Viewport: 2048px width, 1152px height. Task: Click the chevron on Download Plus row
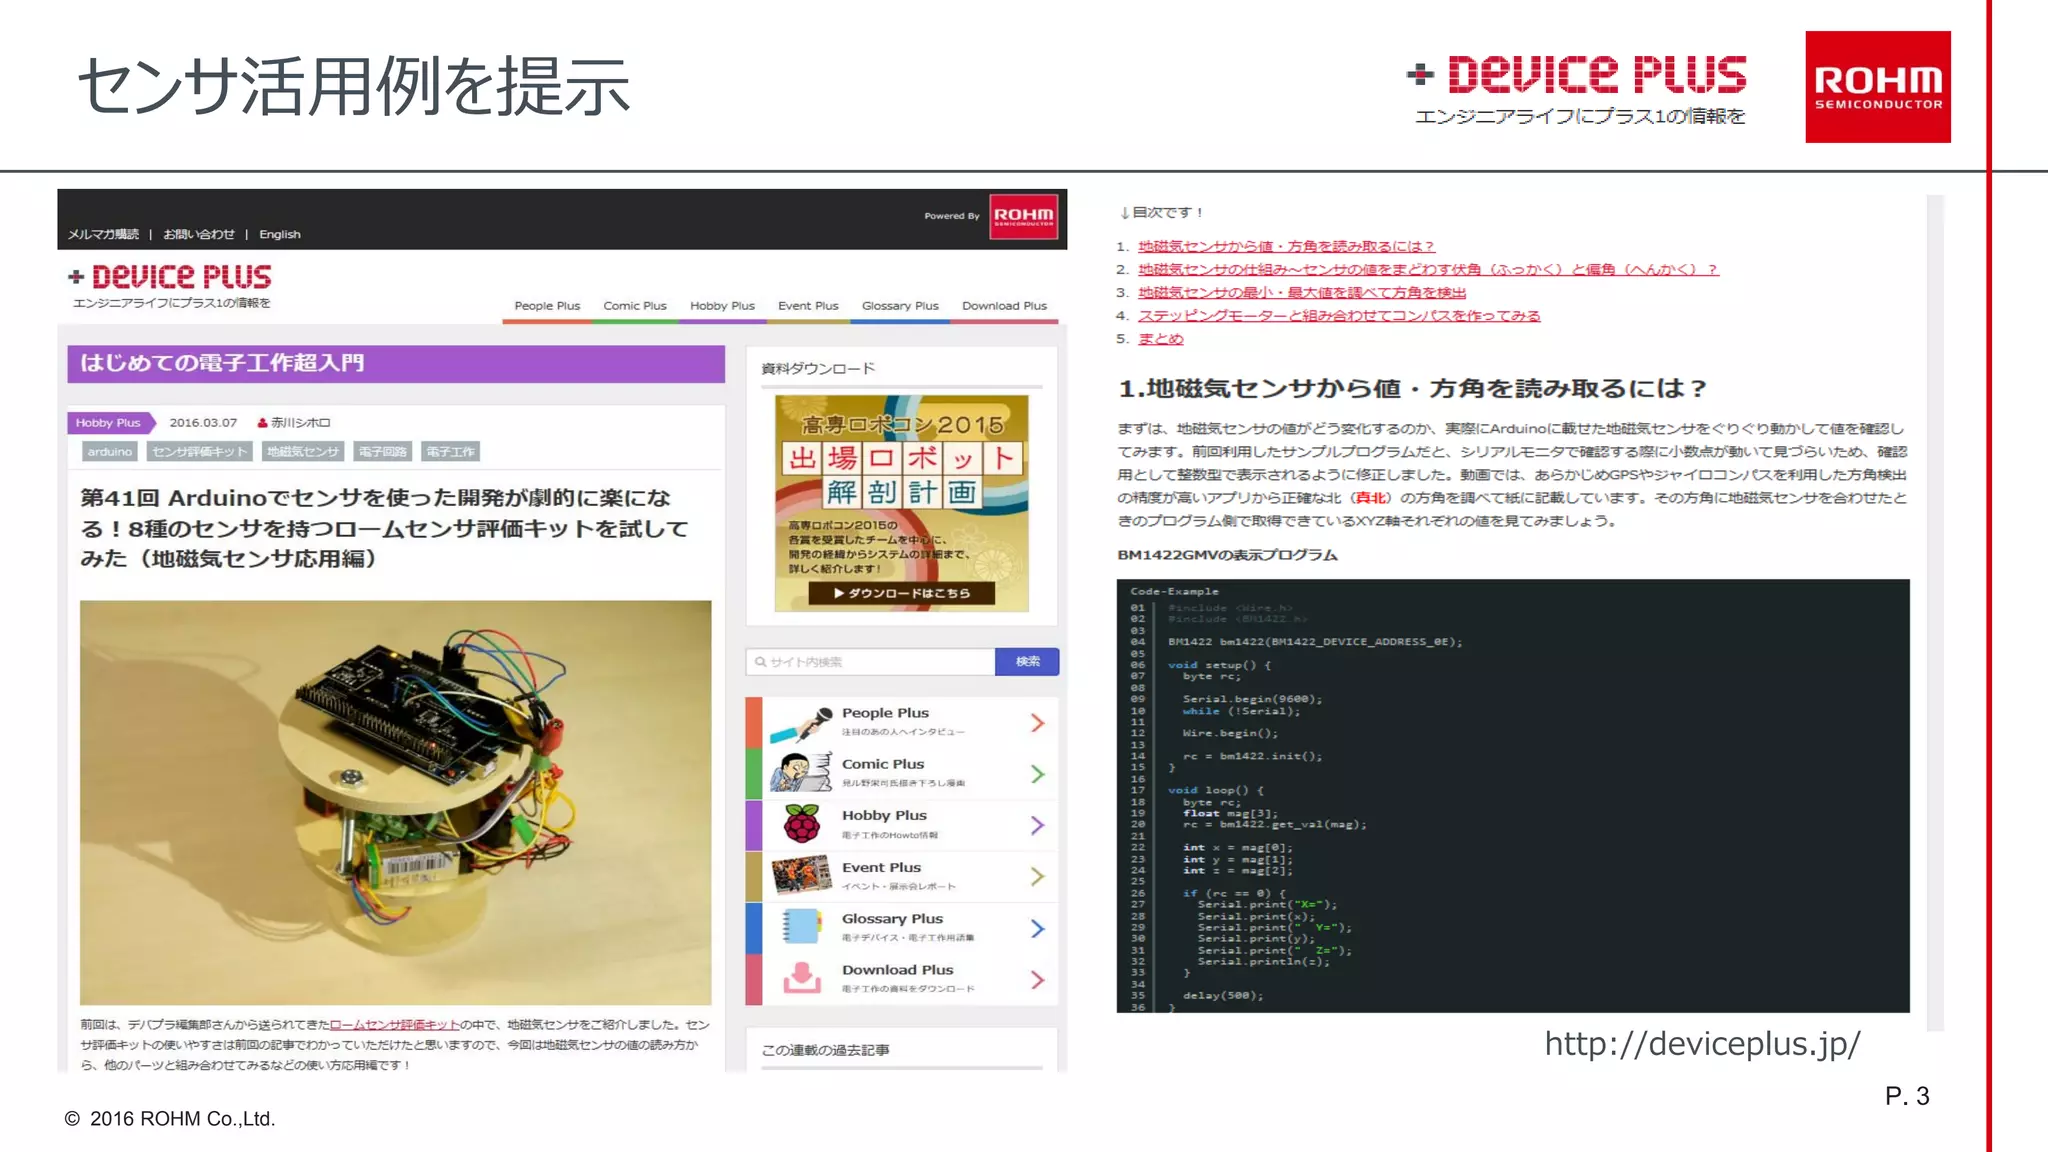coord(1038,980)
